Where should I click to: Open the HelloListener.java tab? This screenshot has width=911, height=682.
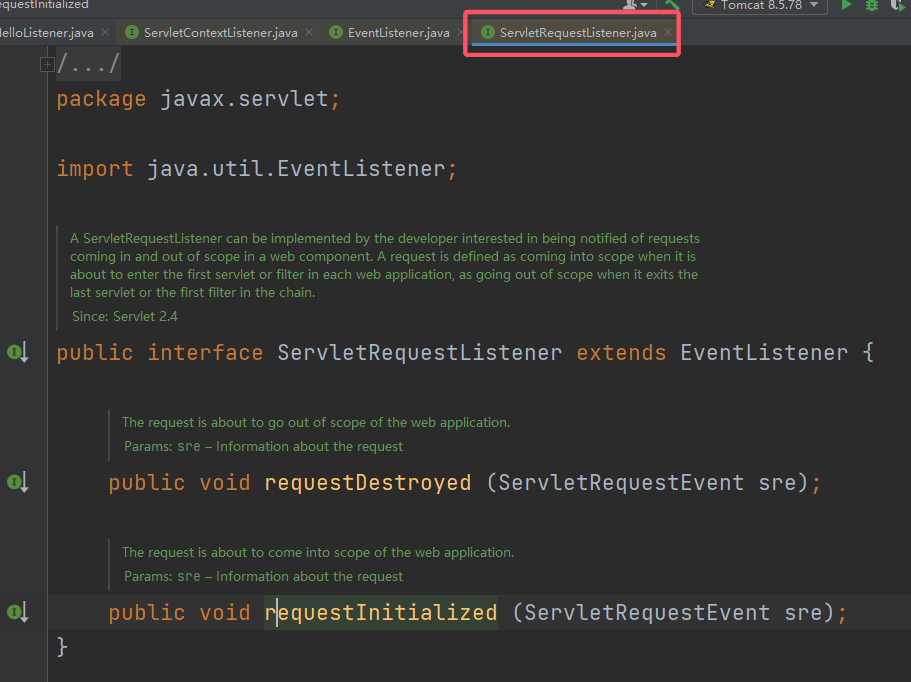[46, 33]
